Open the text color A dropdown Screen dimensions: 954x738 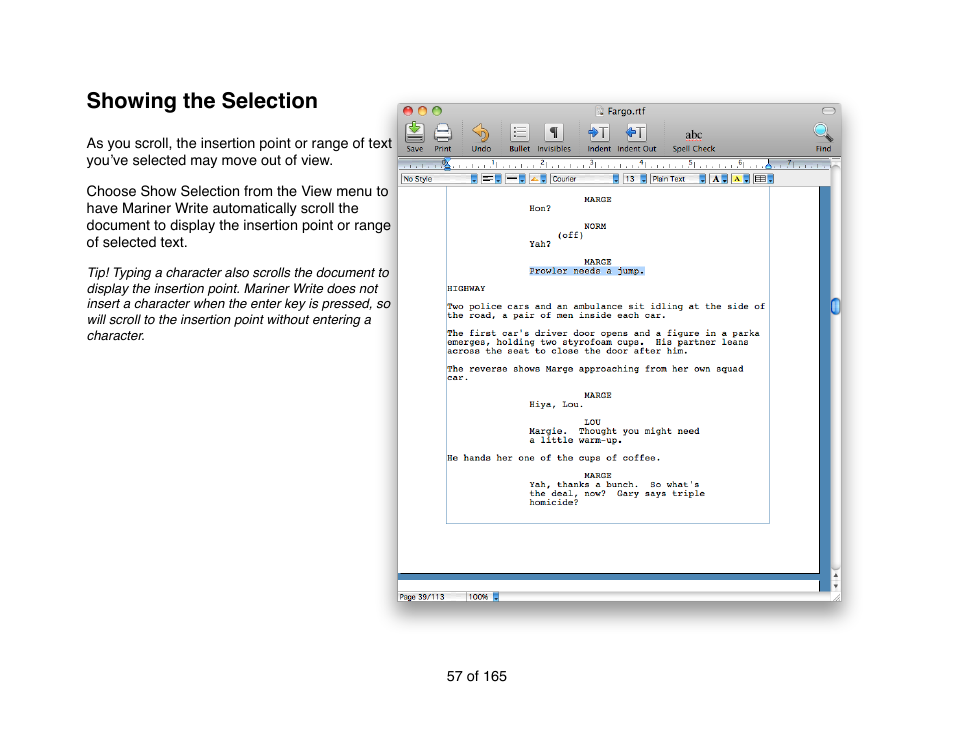click(719, 179)
